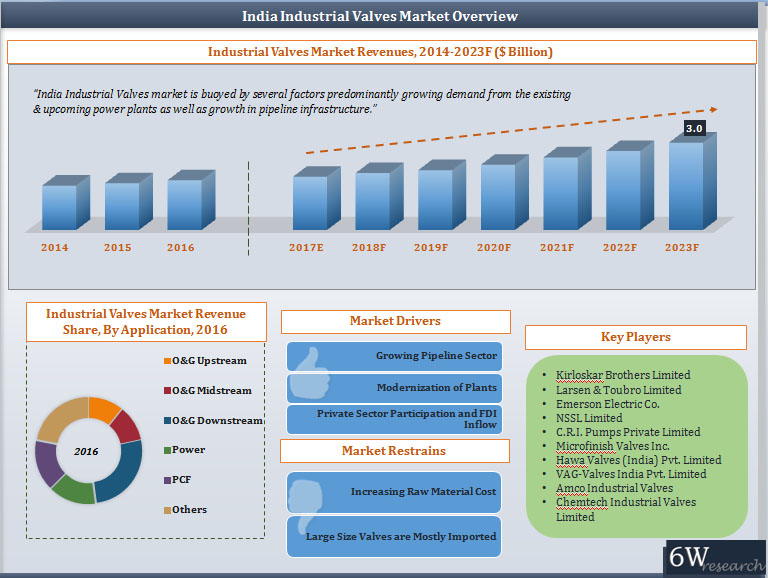Viewport: 768px width, 578px height.
Task: Click C.R.I. Pumps Private Limited
Action: (628, 432)
